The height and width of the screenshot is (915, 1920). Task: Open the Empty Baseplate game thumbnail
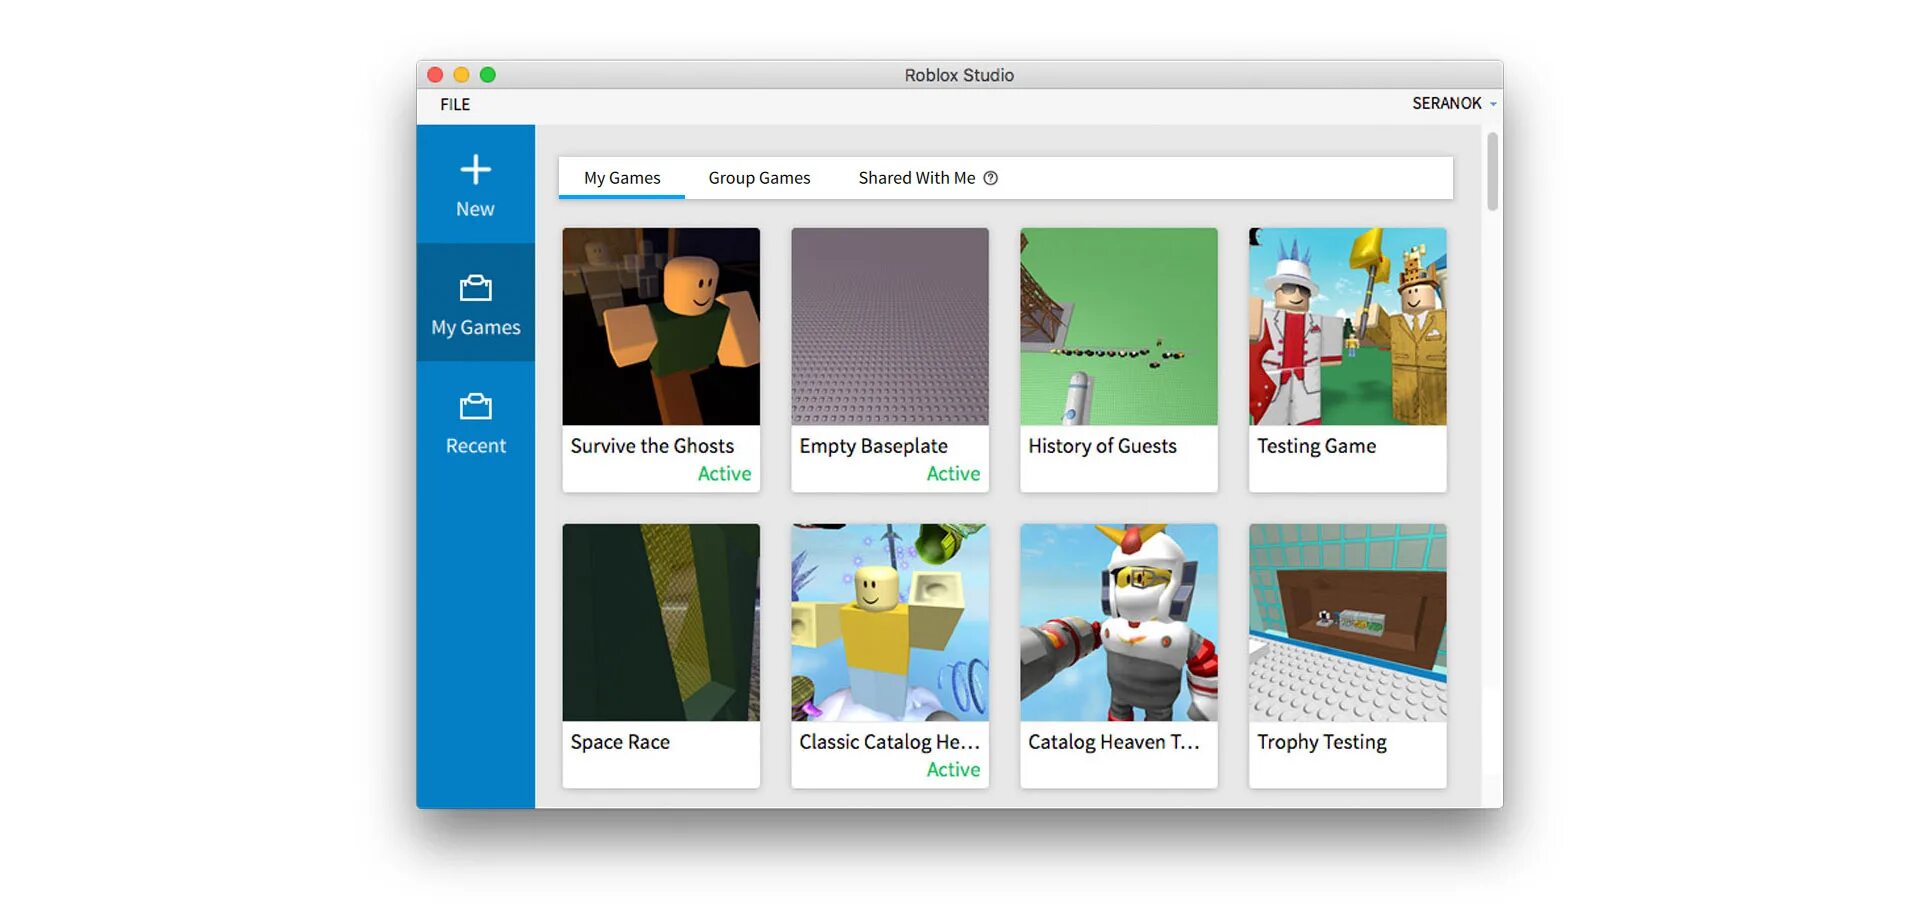[x=890, y=326]
